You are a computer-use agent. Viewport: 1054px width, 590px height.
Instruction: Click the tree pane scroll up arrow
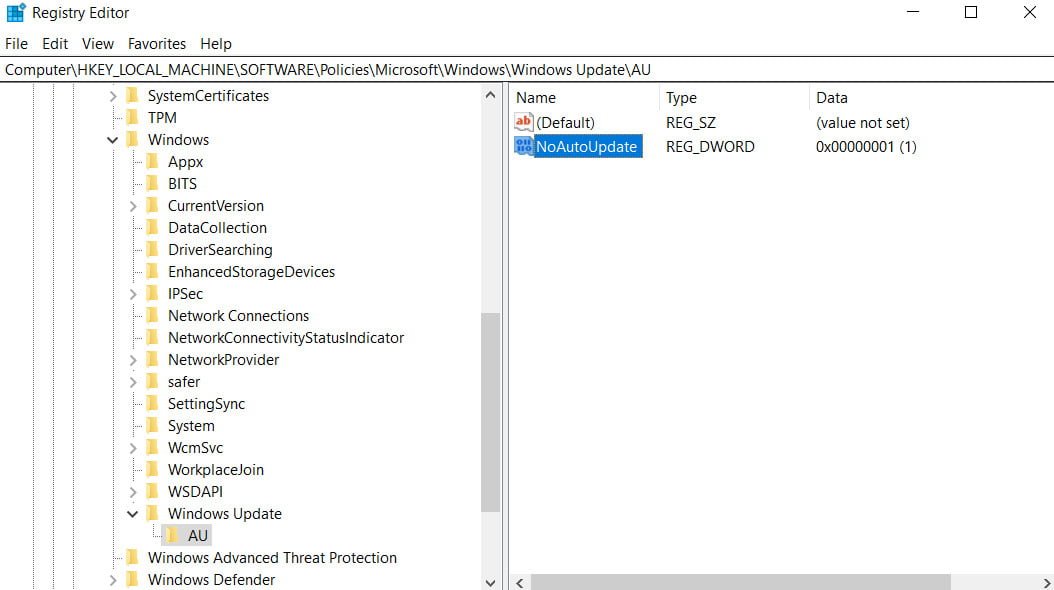tap(491, 95)
